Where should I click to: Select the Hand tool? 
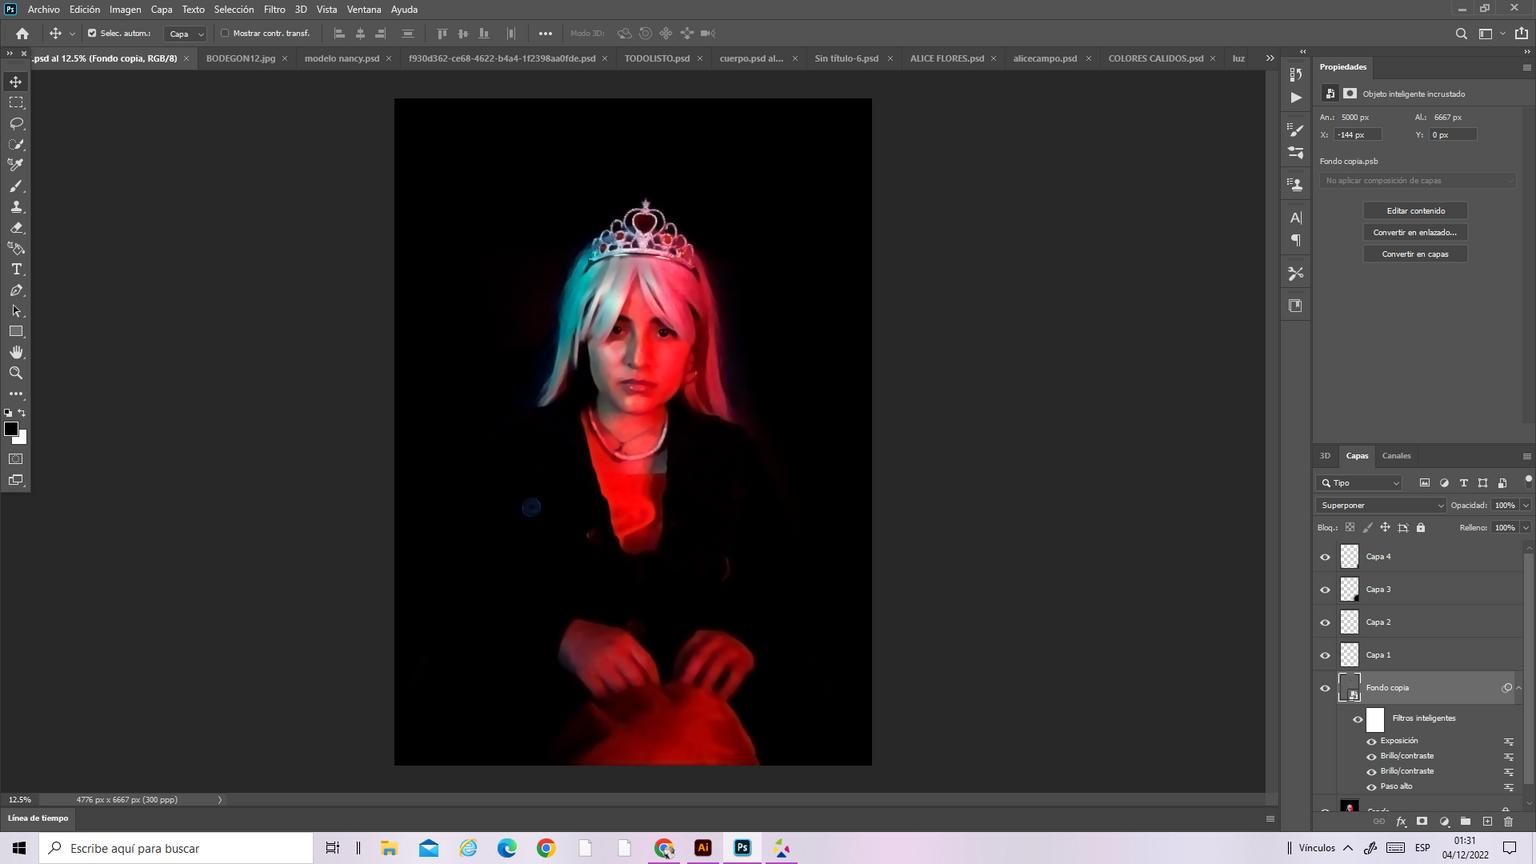click(x=16, y=352)
